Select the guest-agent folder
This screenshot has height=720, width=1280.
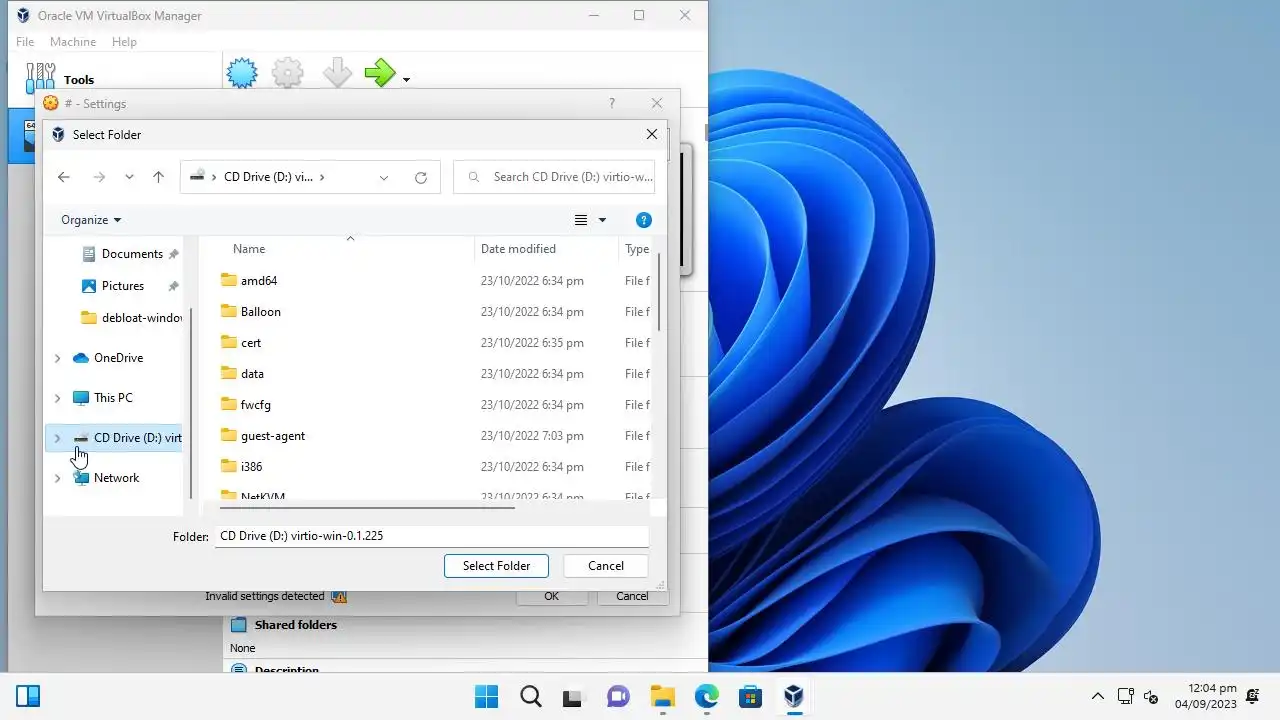coord(272,436)
